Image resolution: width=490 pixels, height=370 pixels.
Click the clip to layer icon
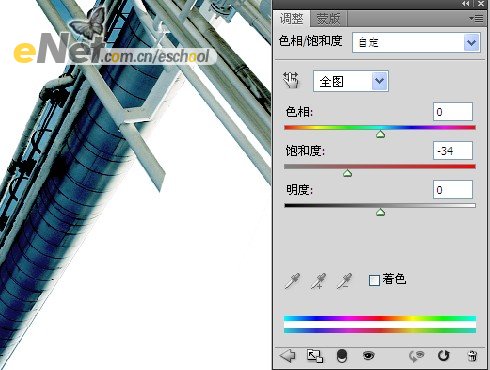tap(342, 356)
